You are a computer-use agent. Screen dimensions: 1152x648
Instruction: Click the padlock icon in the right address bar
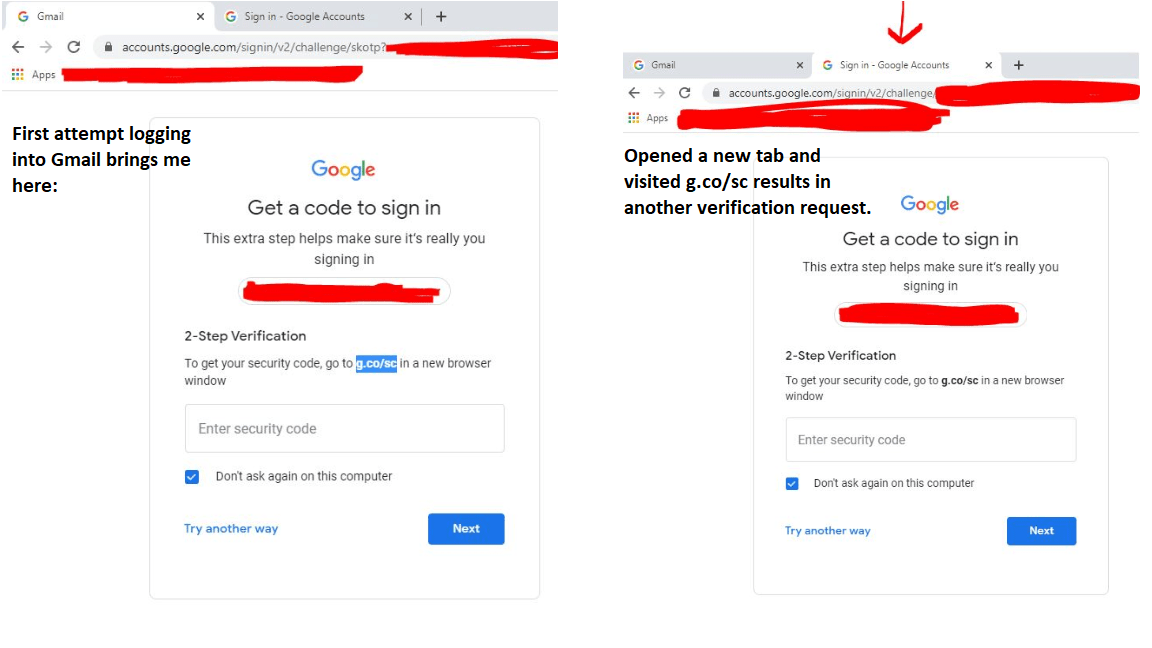715,92
